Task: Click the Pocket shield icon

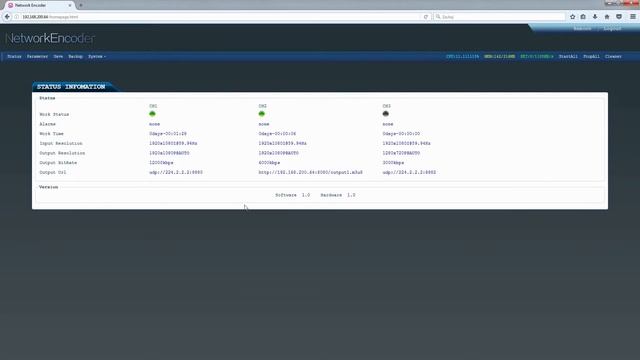Action: (x=619, y=17)
